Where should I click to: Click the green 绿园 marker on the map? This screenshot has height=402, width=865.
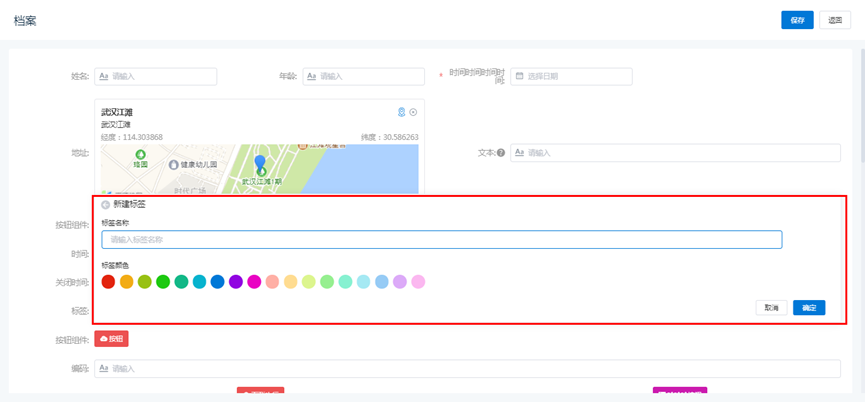pyautogui.click(x=140, y=155)
